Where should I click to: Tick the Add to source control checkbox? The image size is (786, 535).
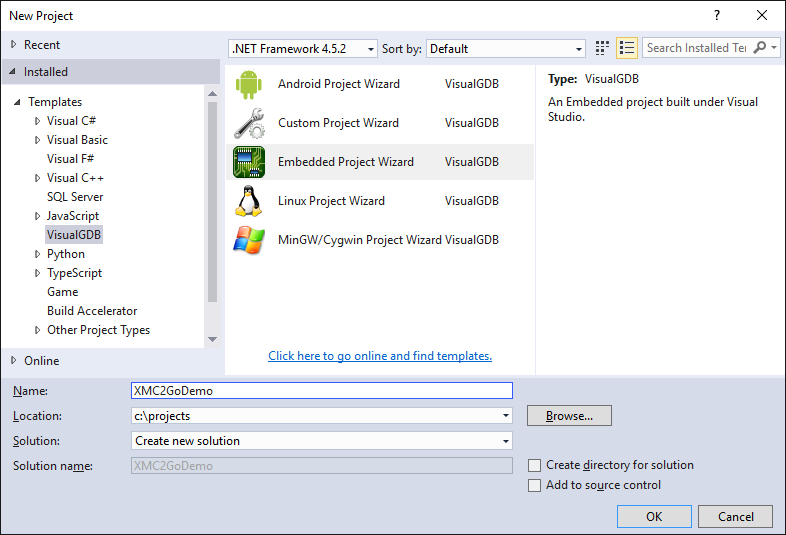pyautogui.click(x=534, y=485)
